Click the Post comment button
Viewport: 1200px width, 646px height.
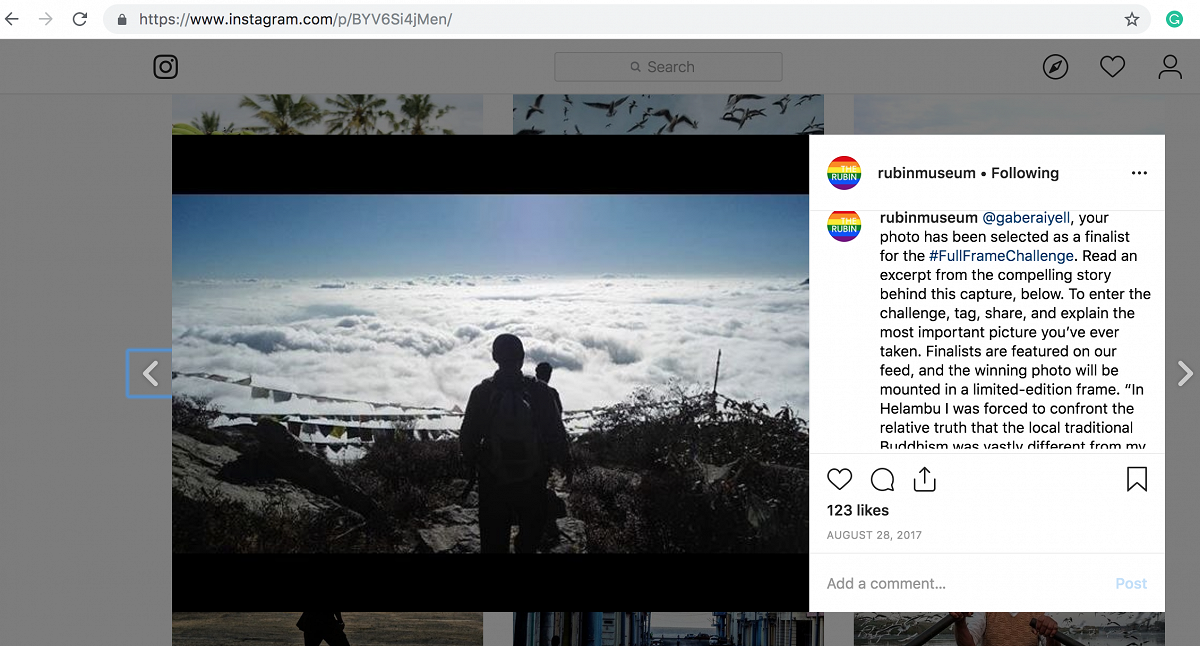(1131, 583)
